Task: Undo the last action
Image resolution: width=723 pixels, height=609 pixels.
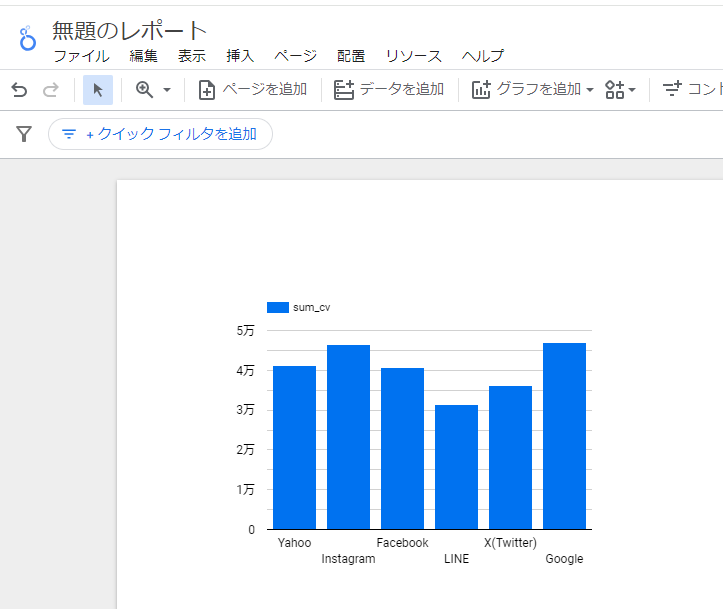Action: tap(19, 90)
